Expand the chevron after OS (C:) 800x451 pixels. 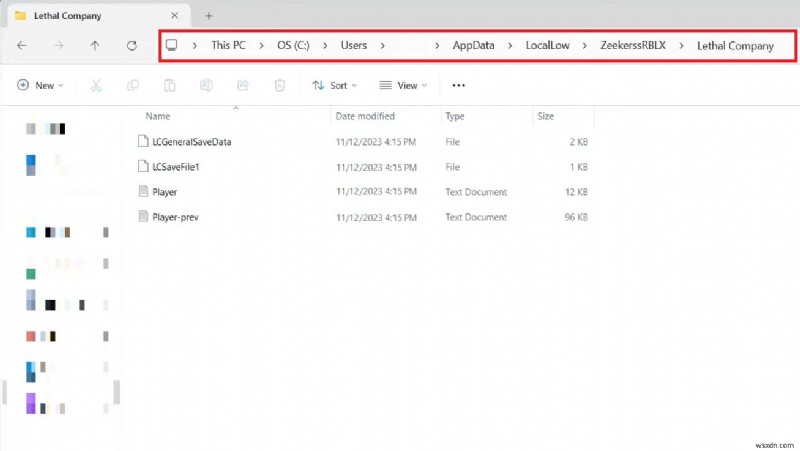(325, 45)
